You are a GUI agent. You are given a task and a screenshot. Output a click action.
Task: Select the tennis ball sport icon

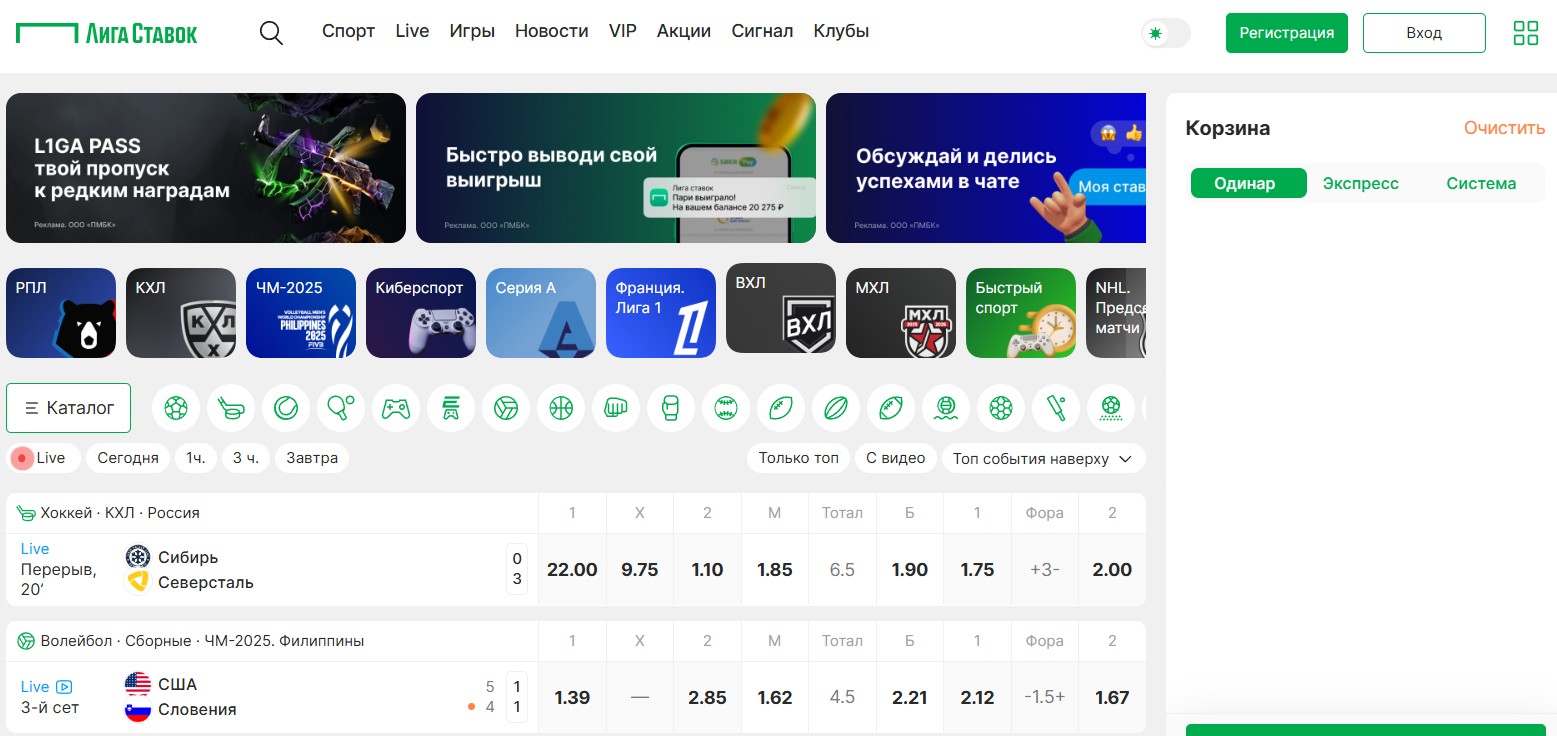pos(286,408)
